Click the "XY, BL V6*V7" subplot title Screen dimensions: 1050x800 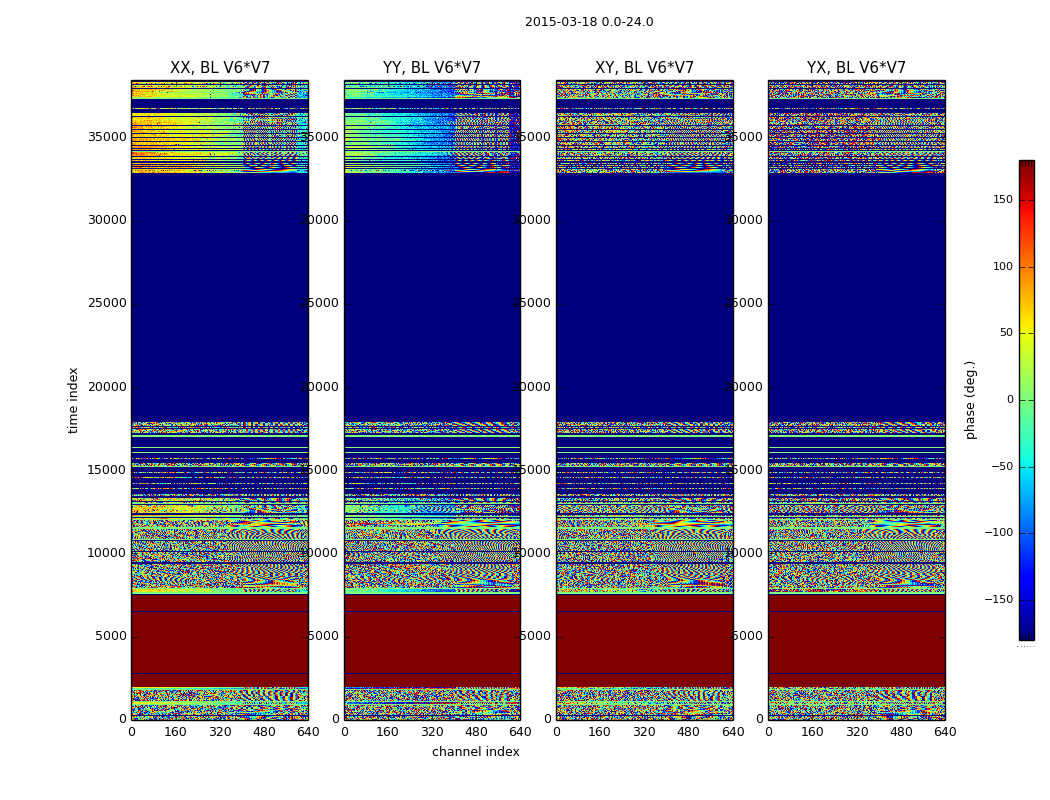click(x=644, y=68)
